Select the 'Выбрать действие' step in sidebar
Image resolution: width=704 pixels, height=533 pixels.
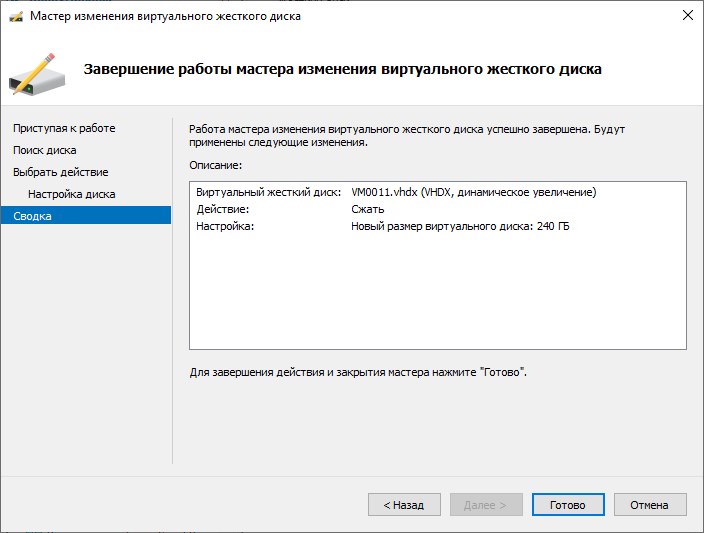point(61,172)
